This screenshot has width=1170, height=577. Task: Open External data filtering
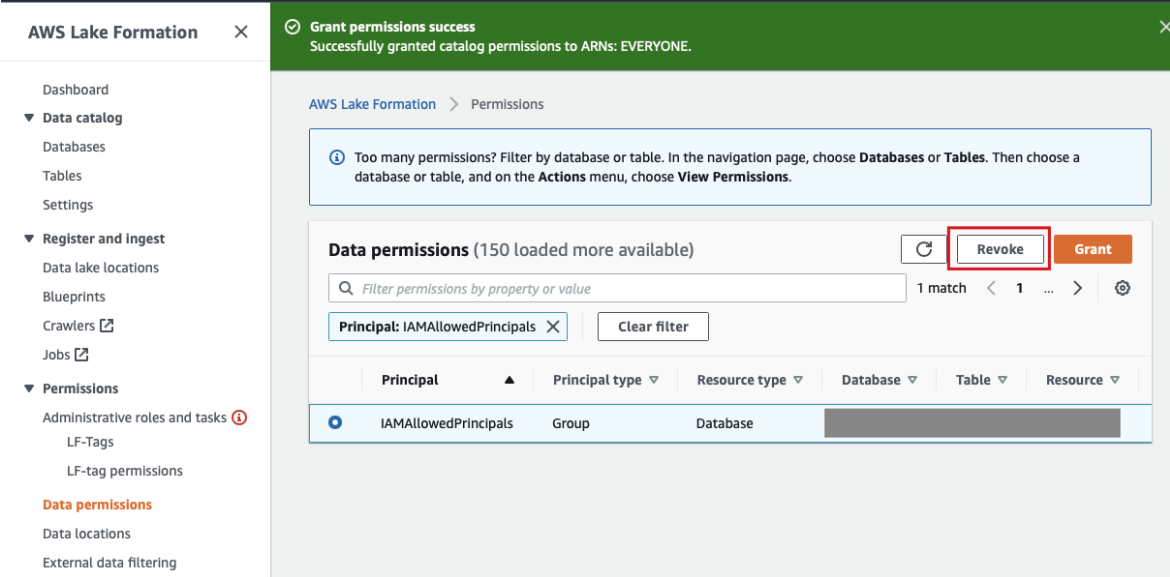pyautogui.click(x=110, y=563)
